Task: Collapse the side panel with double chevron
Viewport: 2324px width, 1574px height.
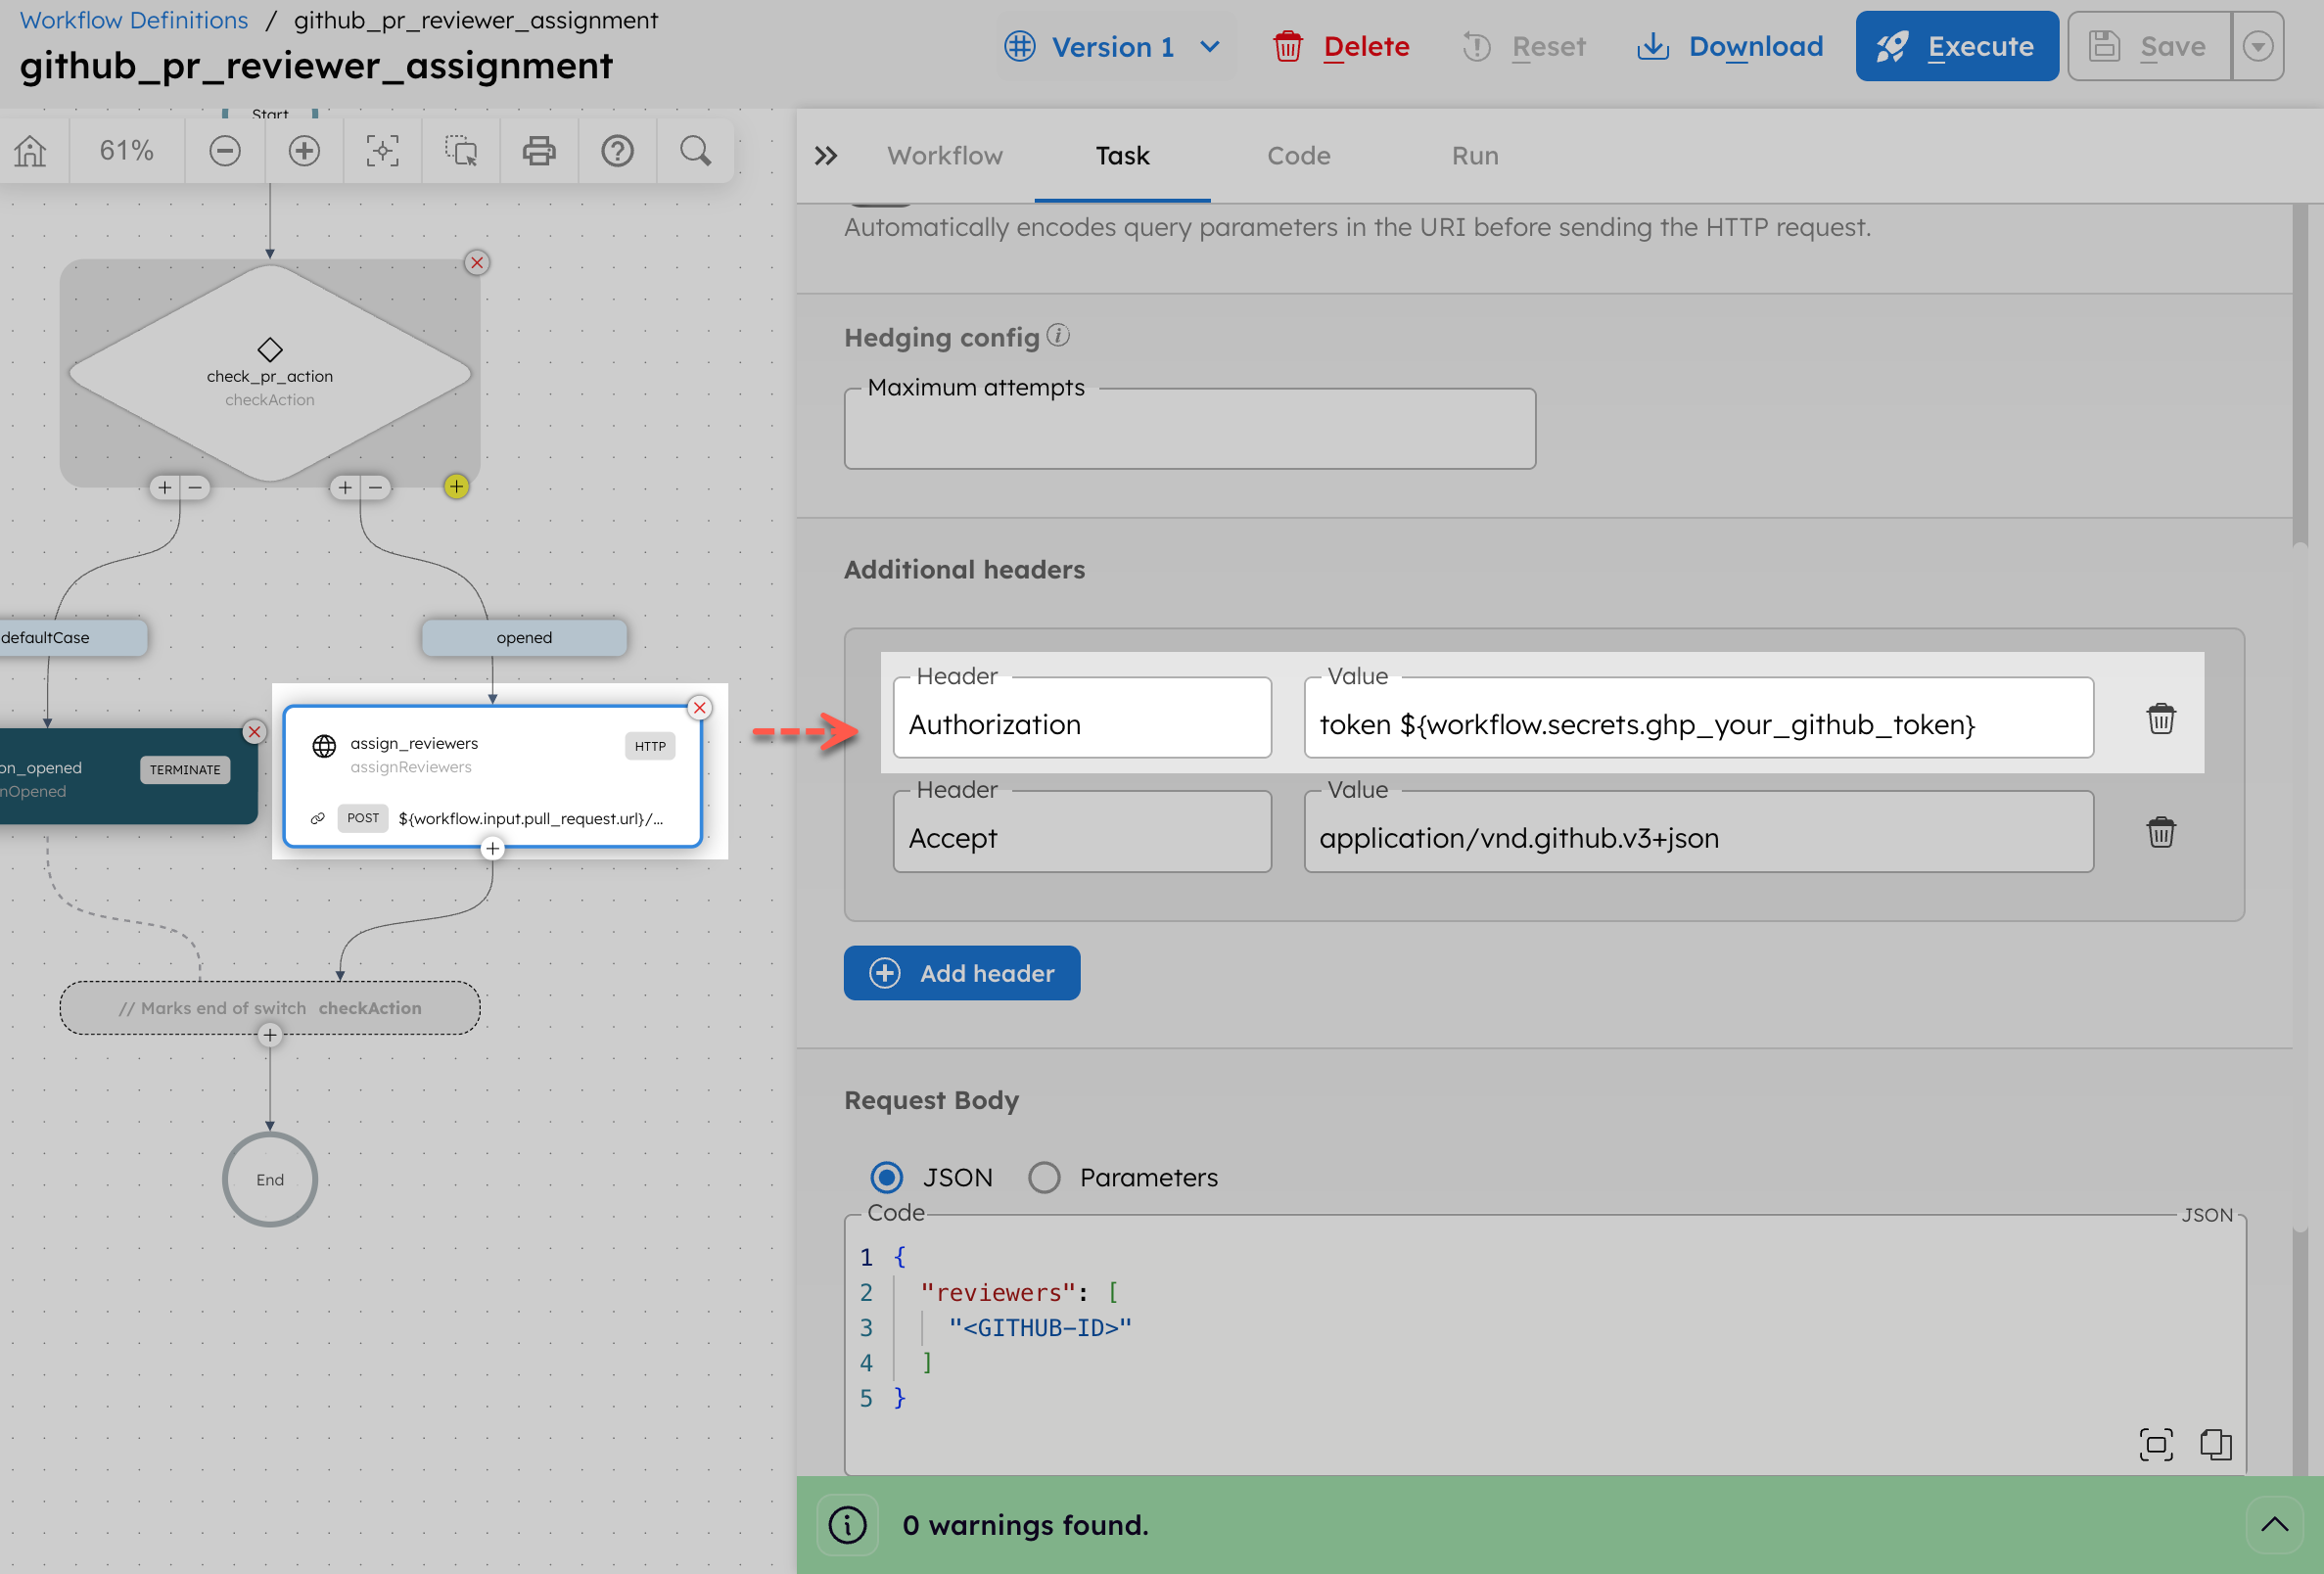Action: (825, 156)
